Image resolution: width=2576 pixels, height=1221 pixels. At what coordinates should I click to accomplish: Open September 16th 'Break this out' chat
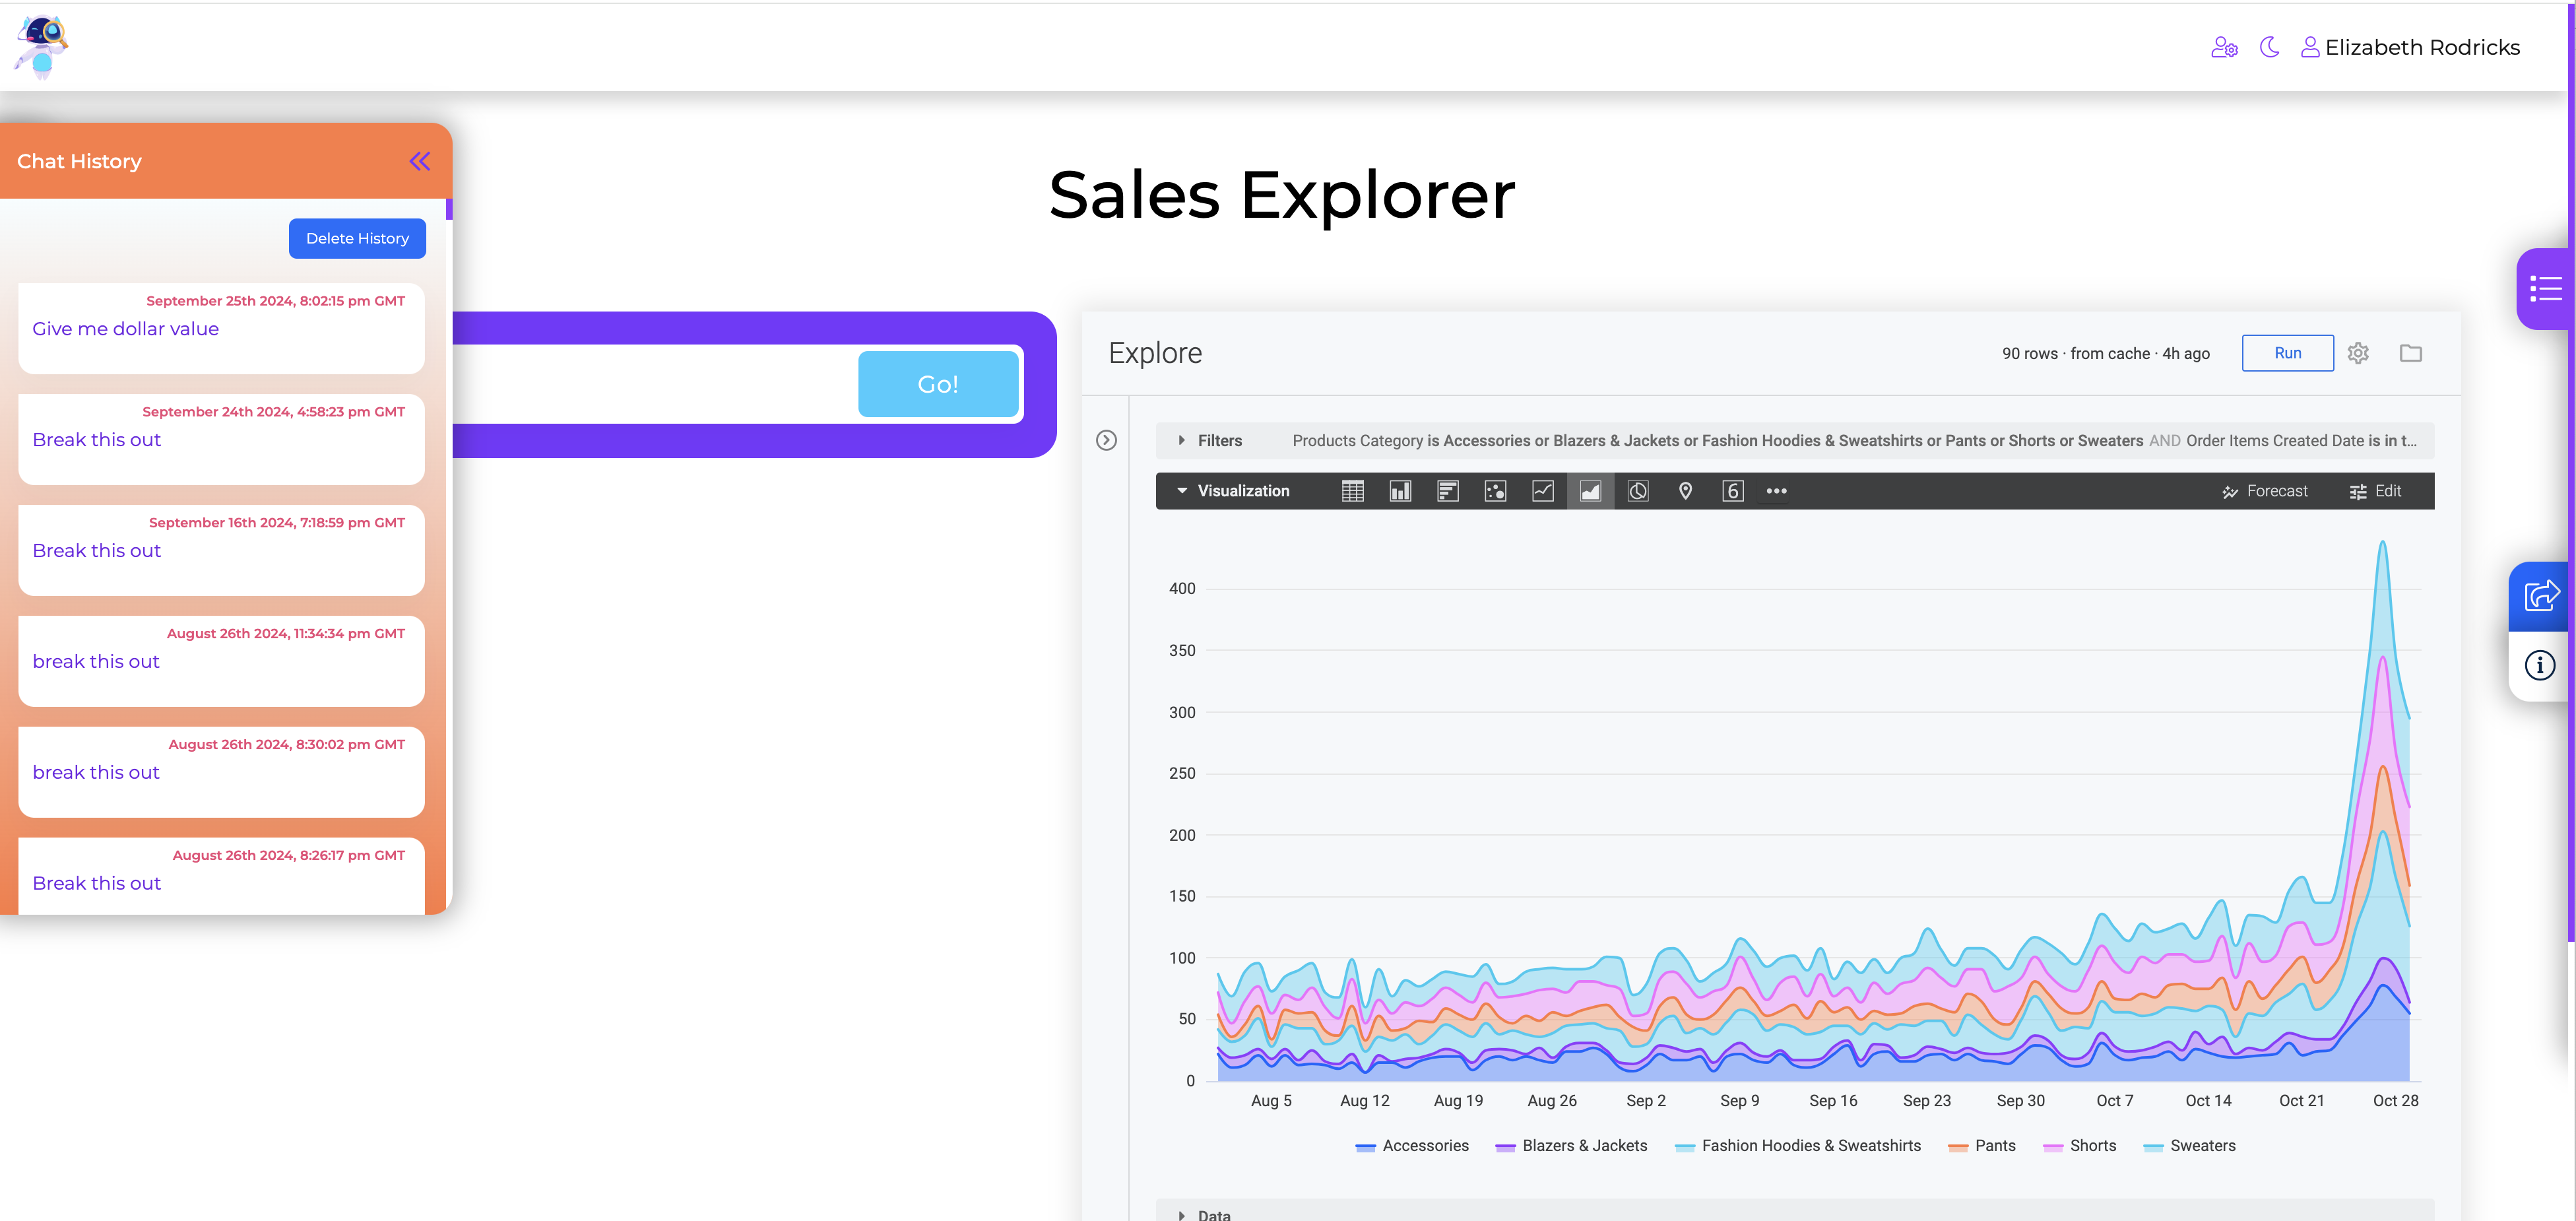tap(221, 550)
